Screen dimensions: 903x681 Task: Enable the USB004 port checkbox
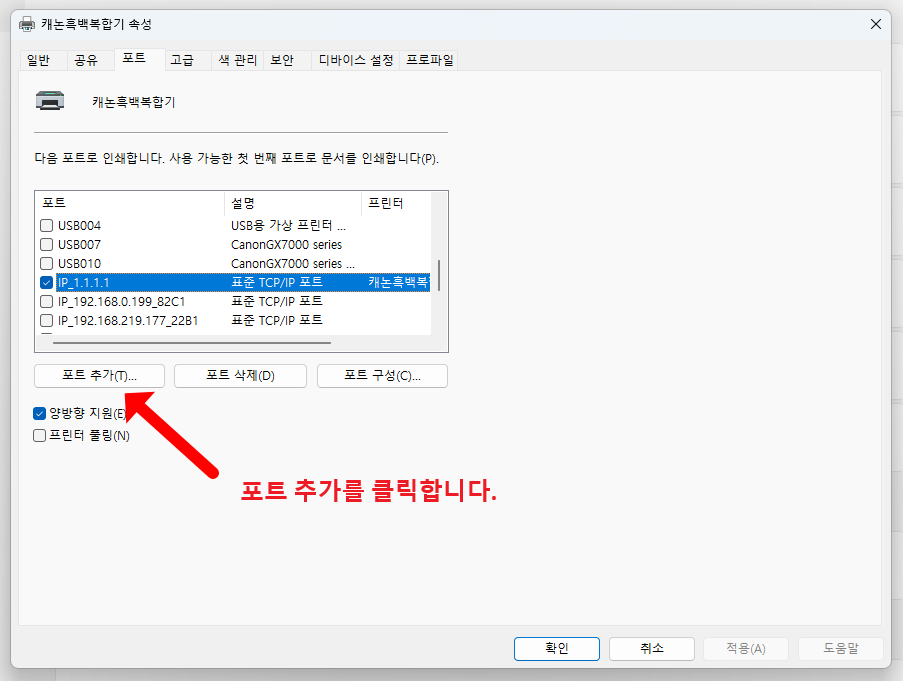pos(46,225)
